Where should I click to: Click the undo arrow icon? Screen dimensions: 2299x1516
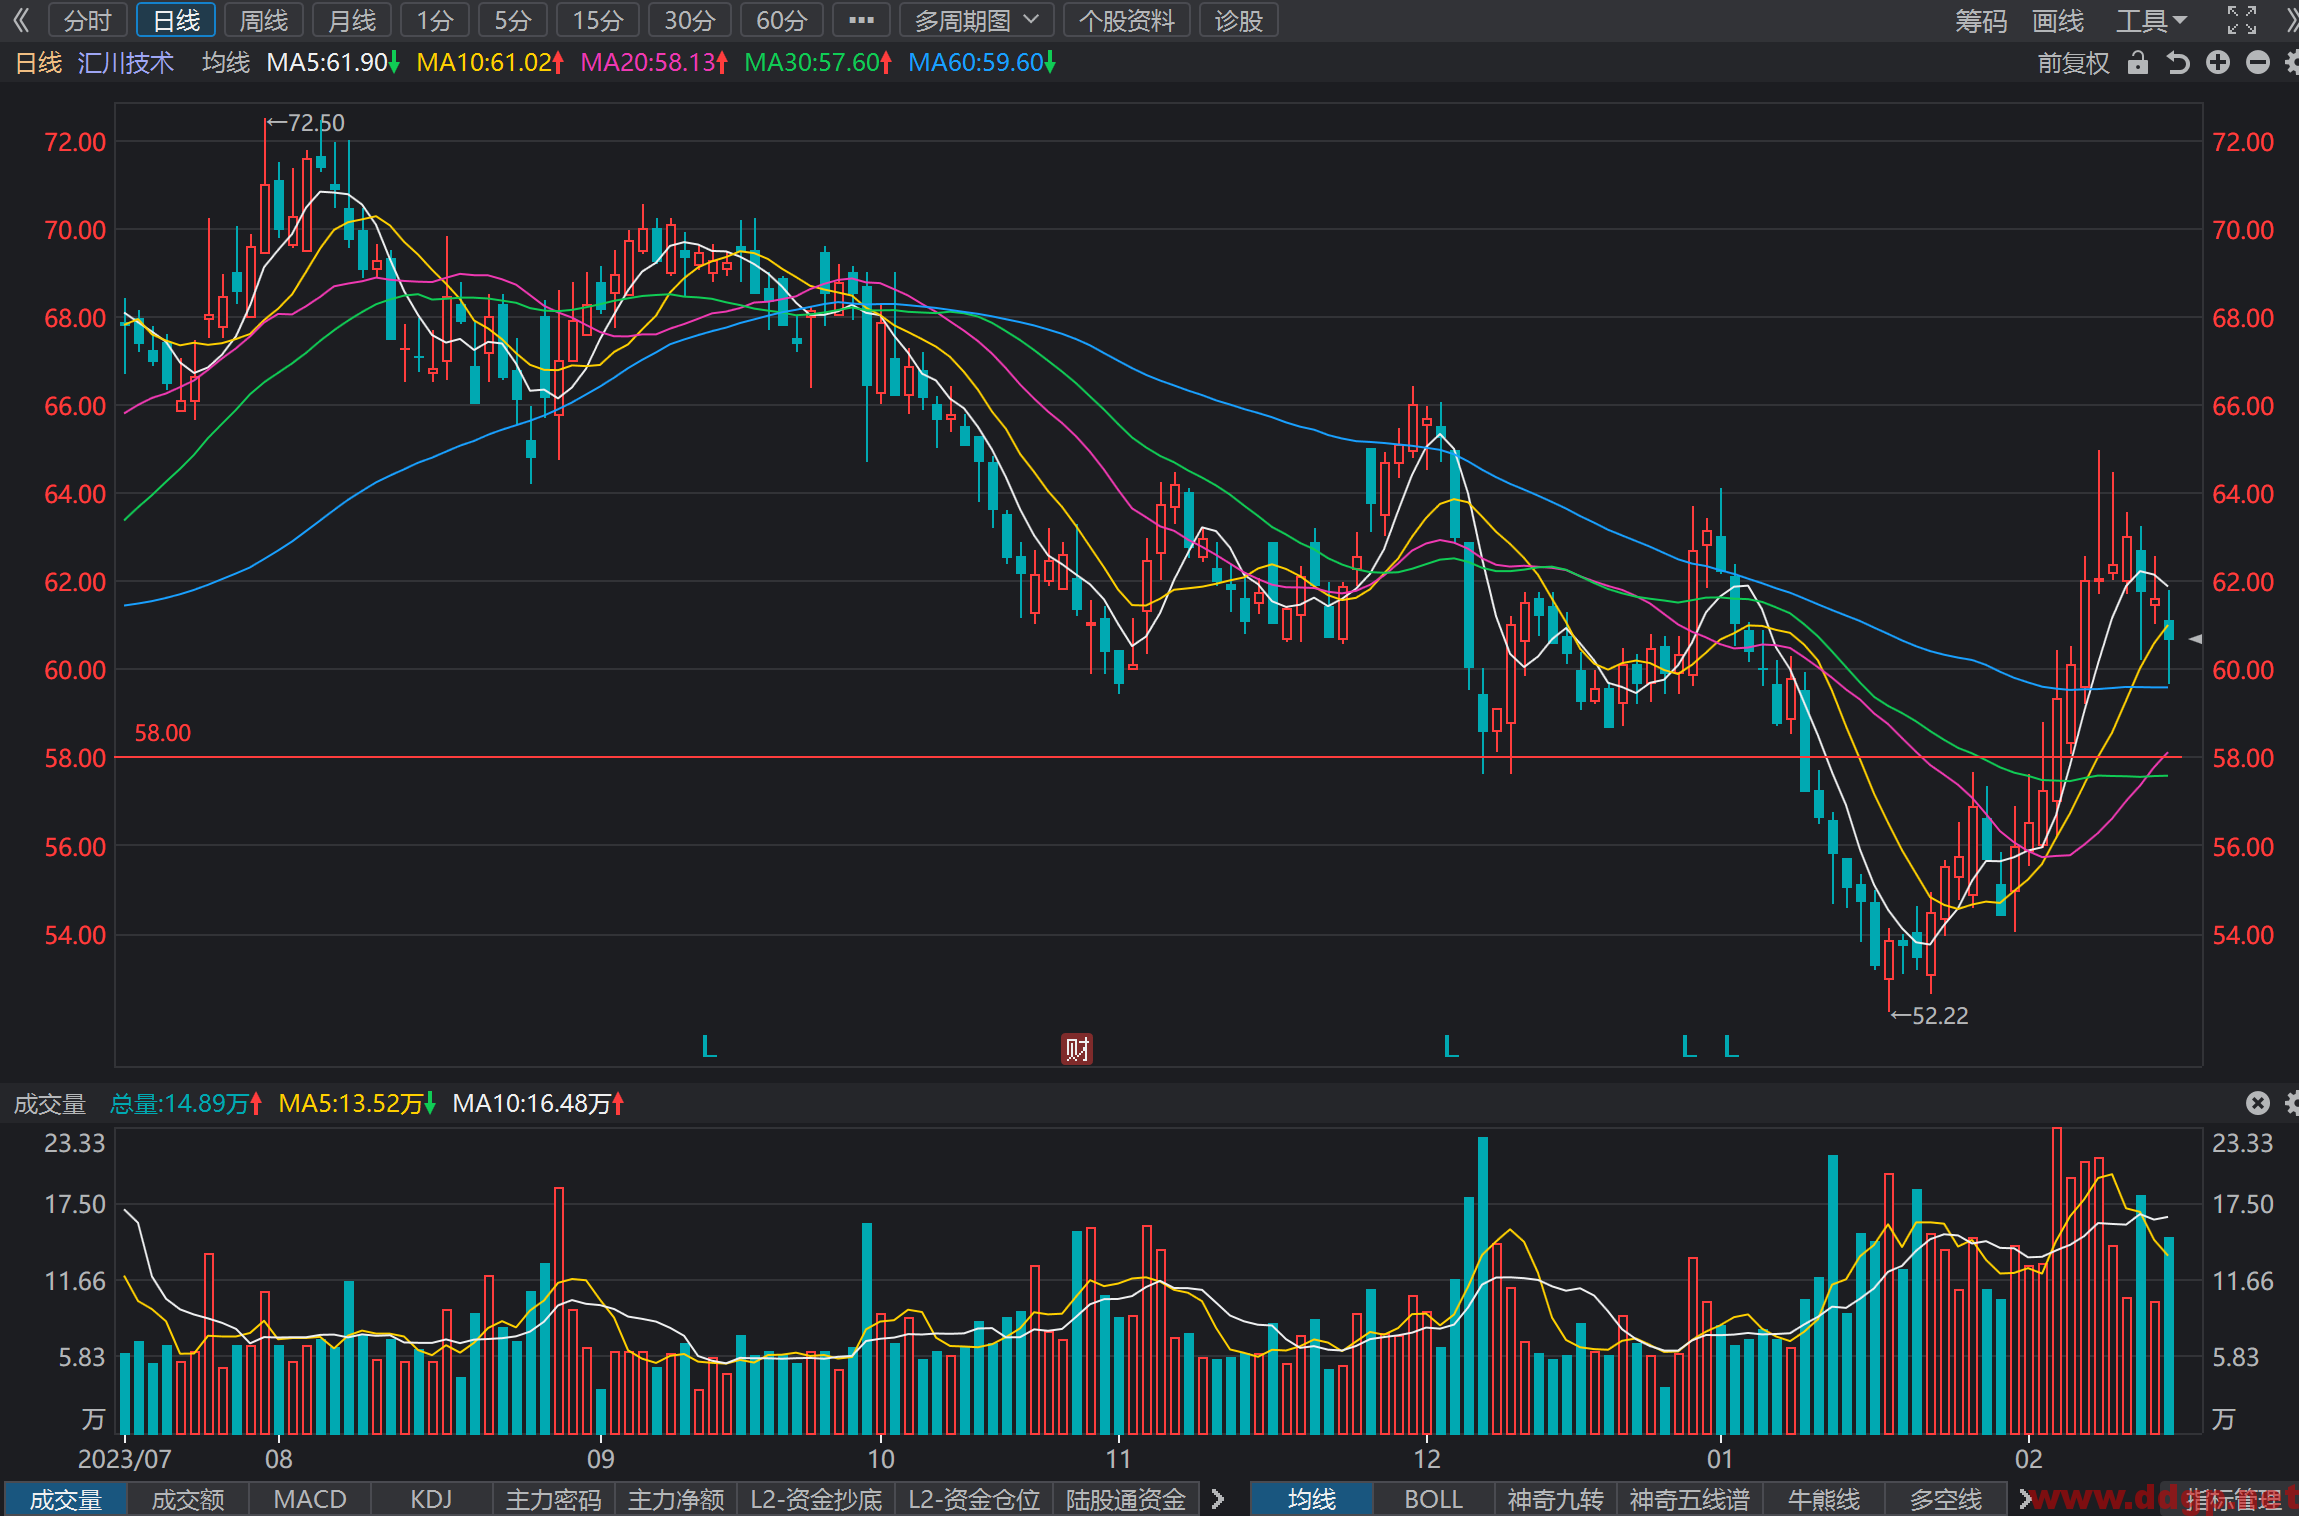2178,63
